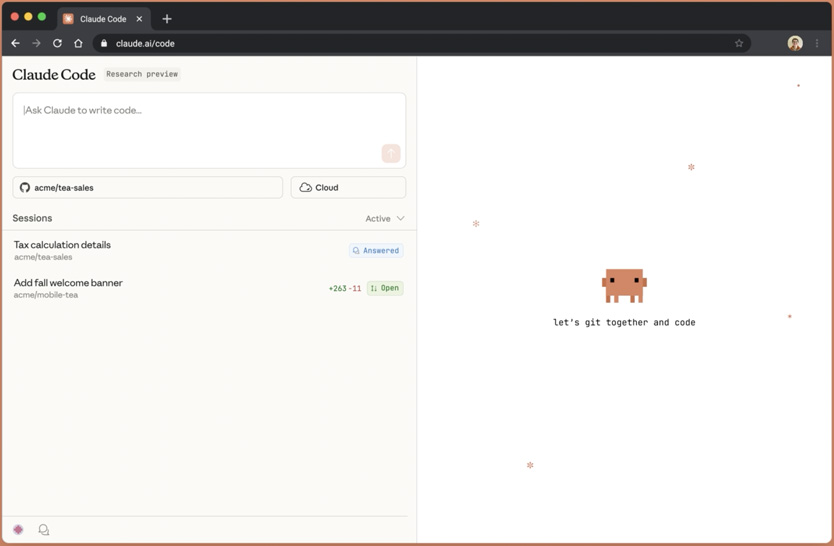Expand the Active sessions filter dropdown
Viewport: 834px width, 546px height.
click(x=385, y=218)
